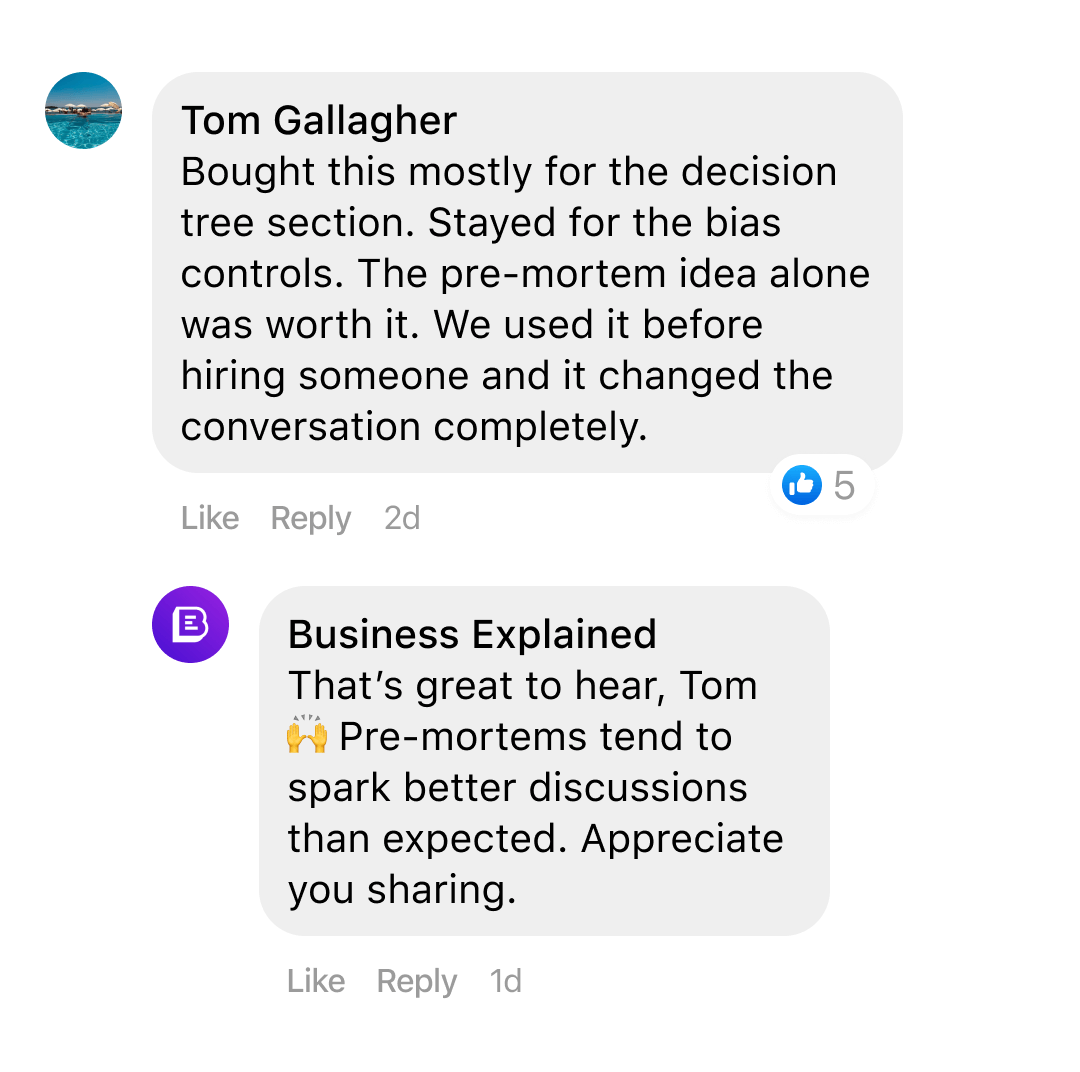Reply to Tom Gallagher's comment

(x=311, y=518)
